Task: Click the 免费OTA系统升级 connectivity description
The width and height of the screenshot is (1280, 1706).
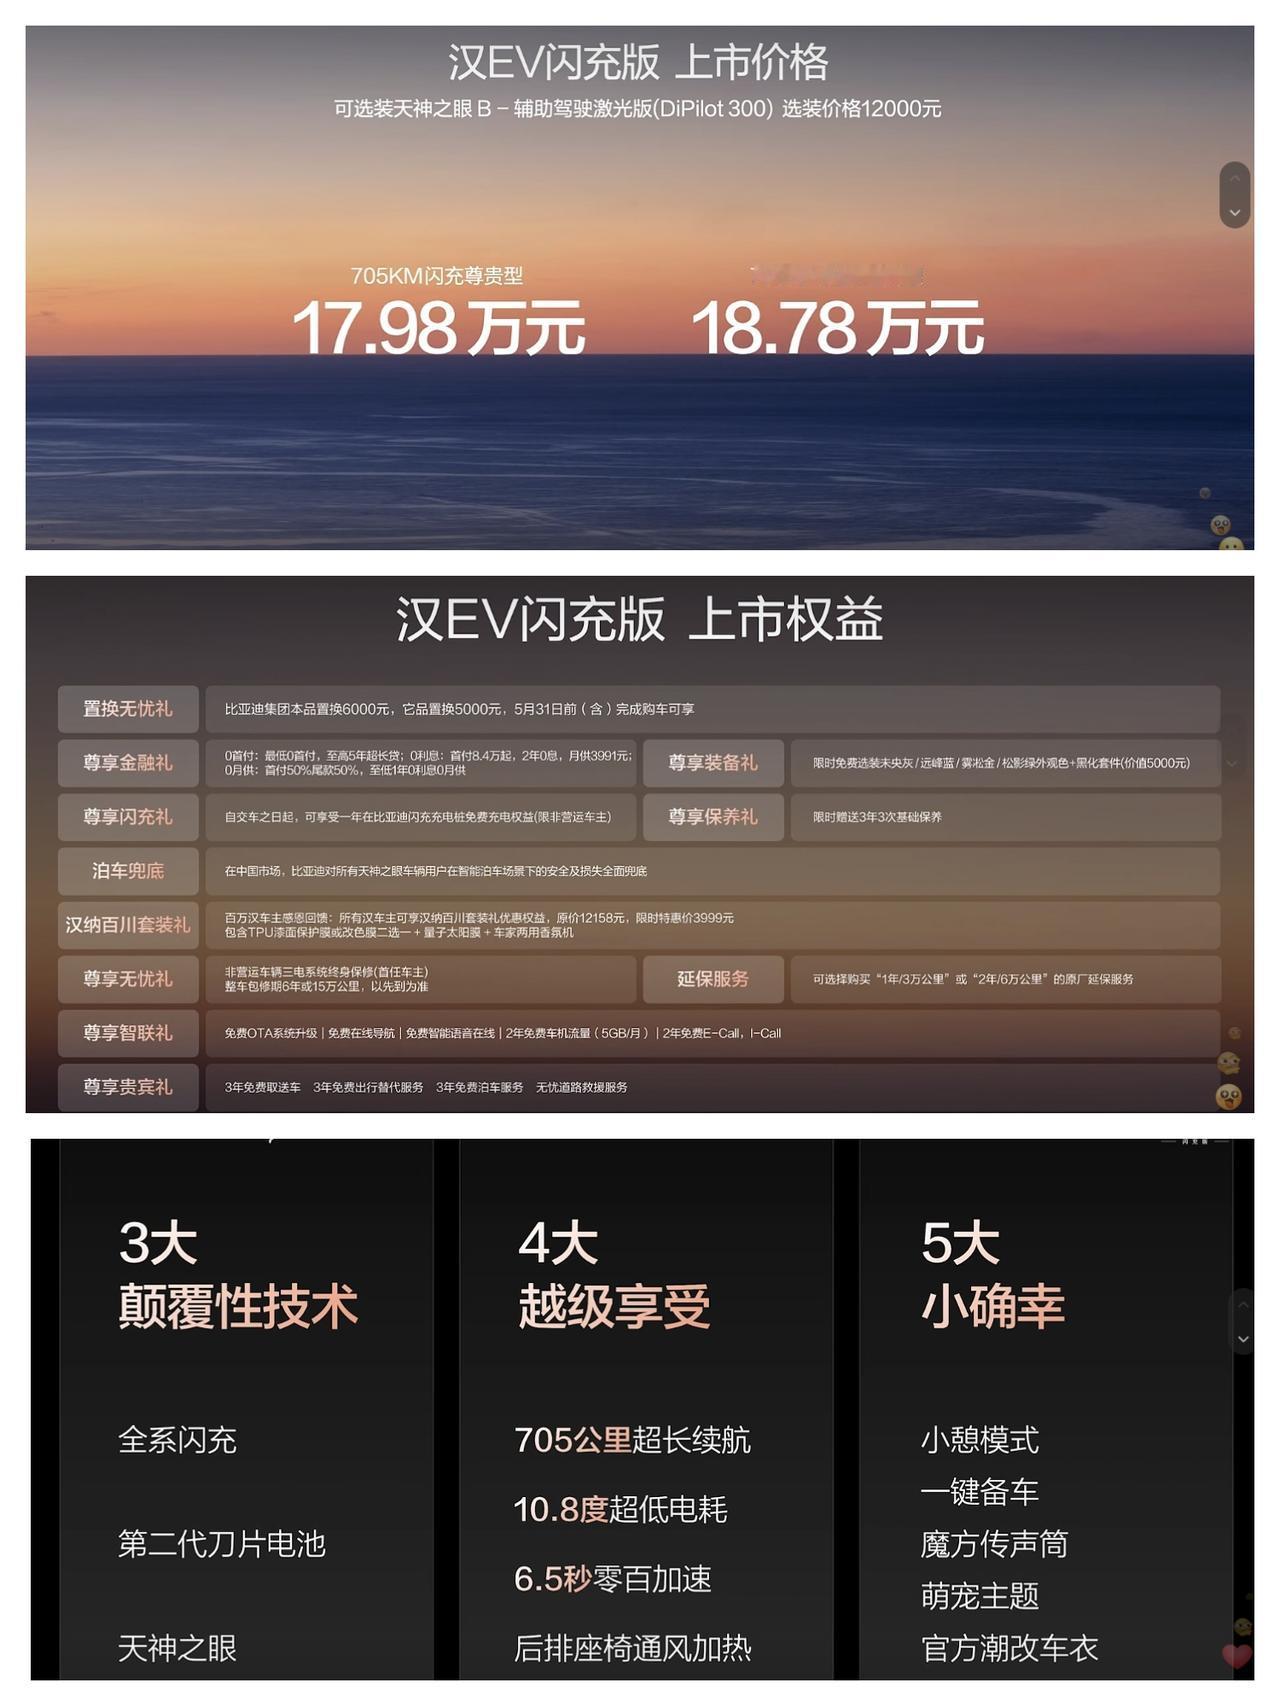Action: click(503, 1033)
